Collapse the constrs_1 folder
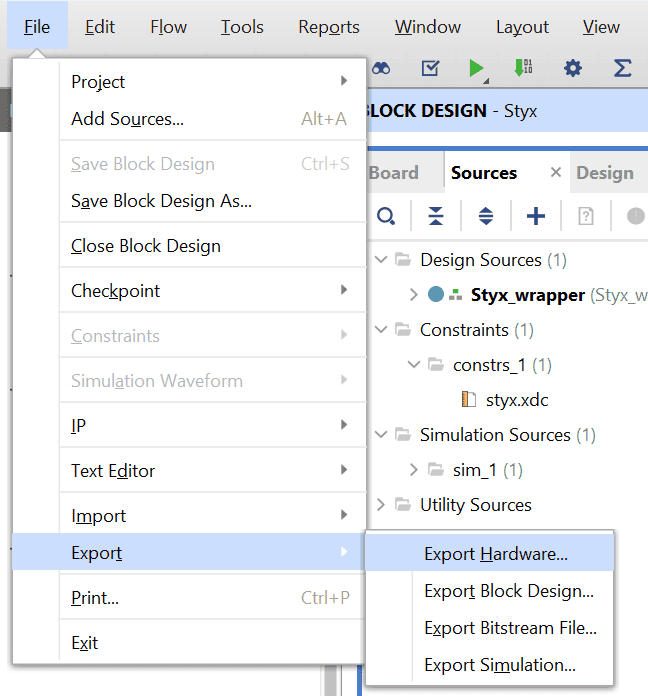The width and height of the screenshot is (648, 696). (414, 365)
